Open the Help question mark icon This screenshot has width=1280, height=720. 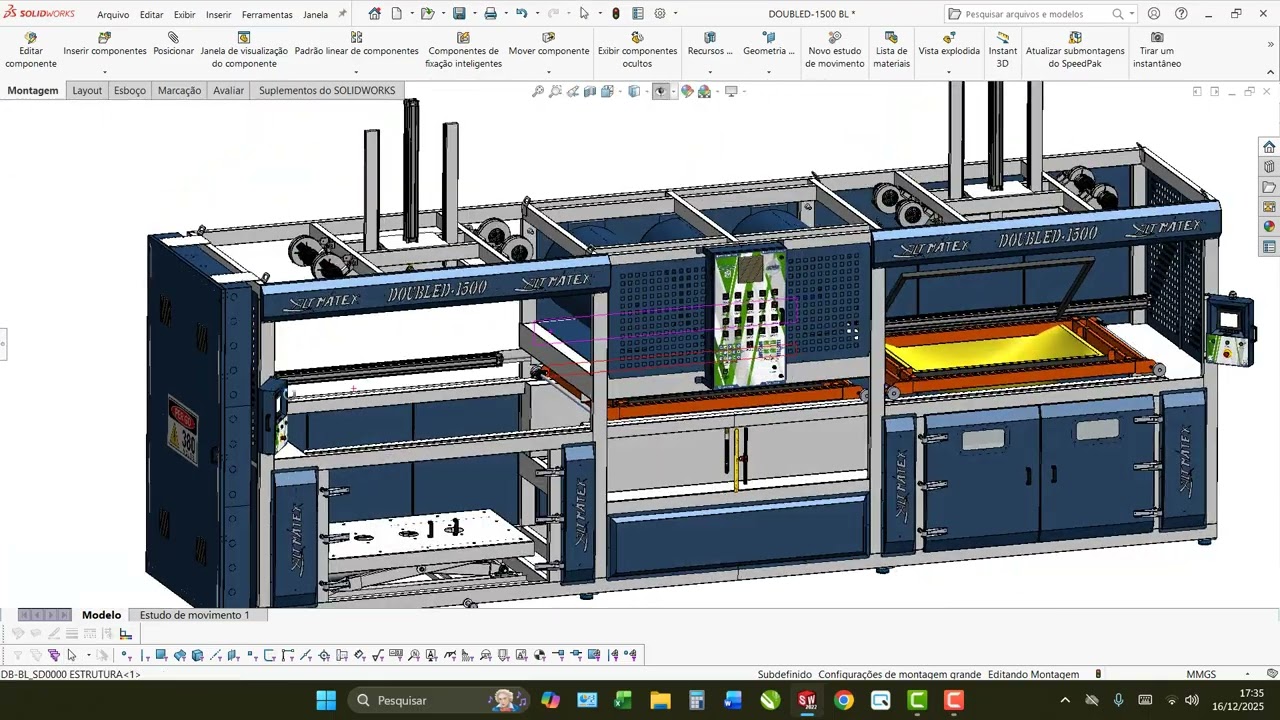(1181, 14)
